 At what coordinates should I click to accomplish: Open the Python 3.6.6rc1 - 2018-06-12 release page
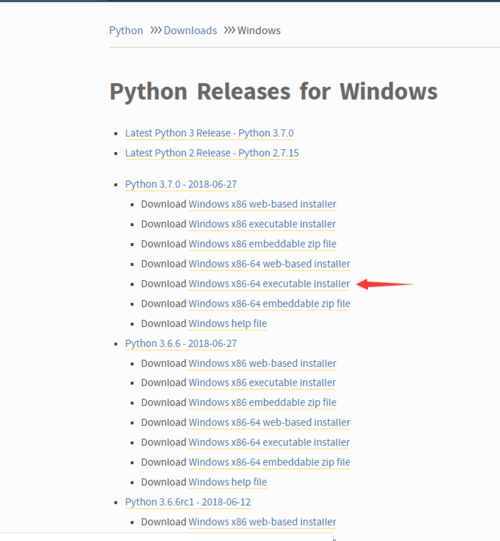coord(188,502)
